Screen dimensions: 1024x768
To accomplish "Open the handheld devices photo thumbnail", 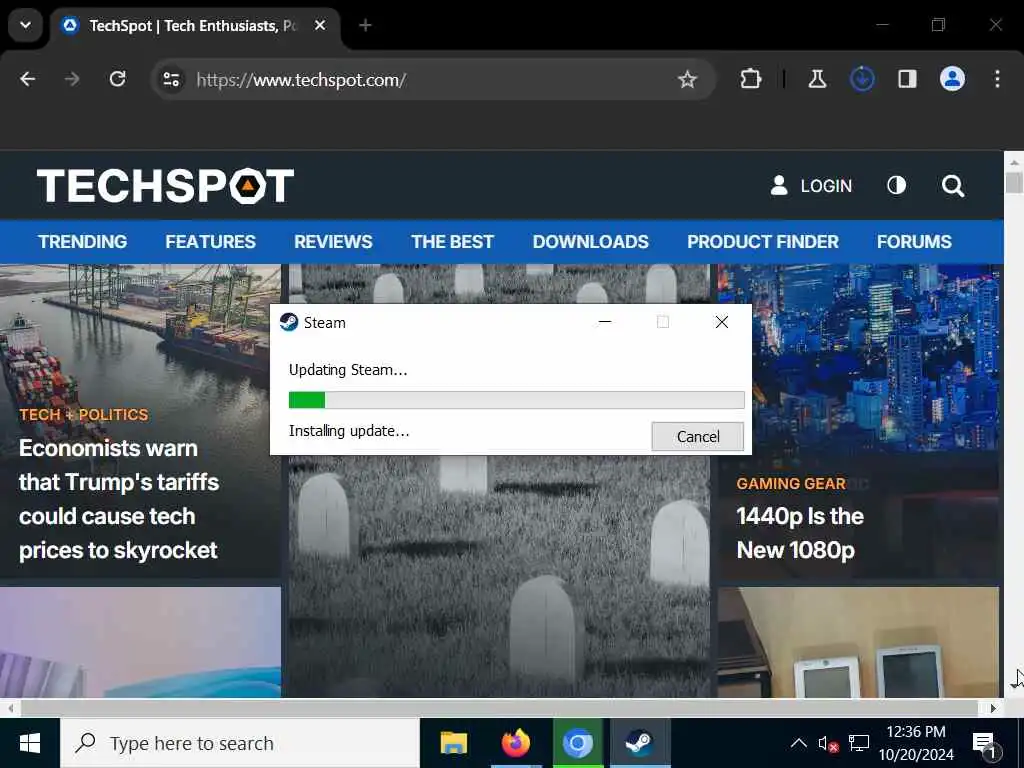I will point(858,642).
